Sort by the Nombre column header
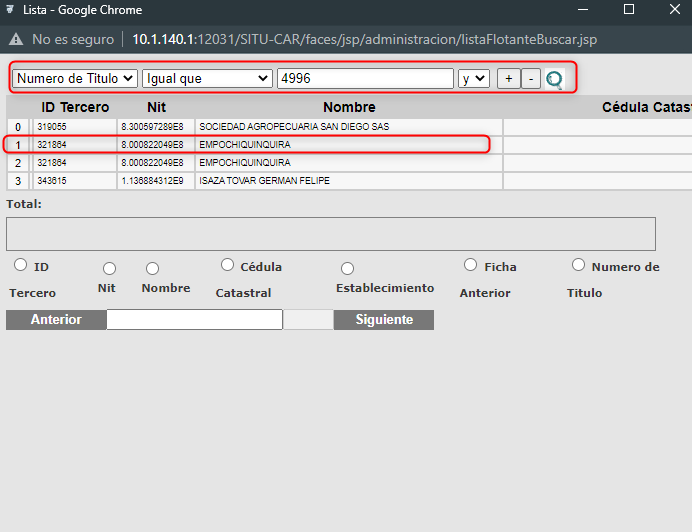The image size is (692, 532). tap(349, 107)
